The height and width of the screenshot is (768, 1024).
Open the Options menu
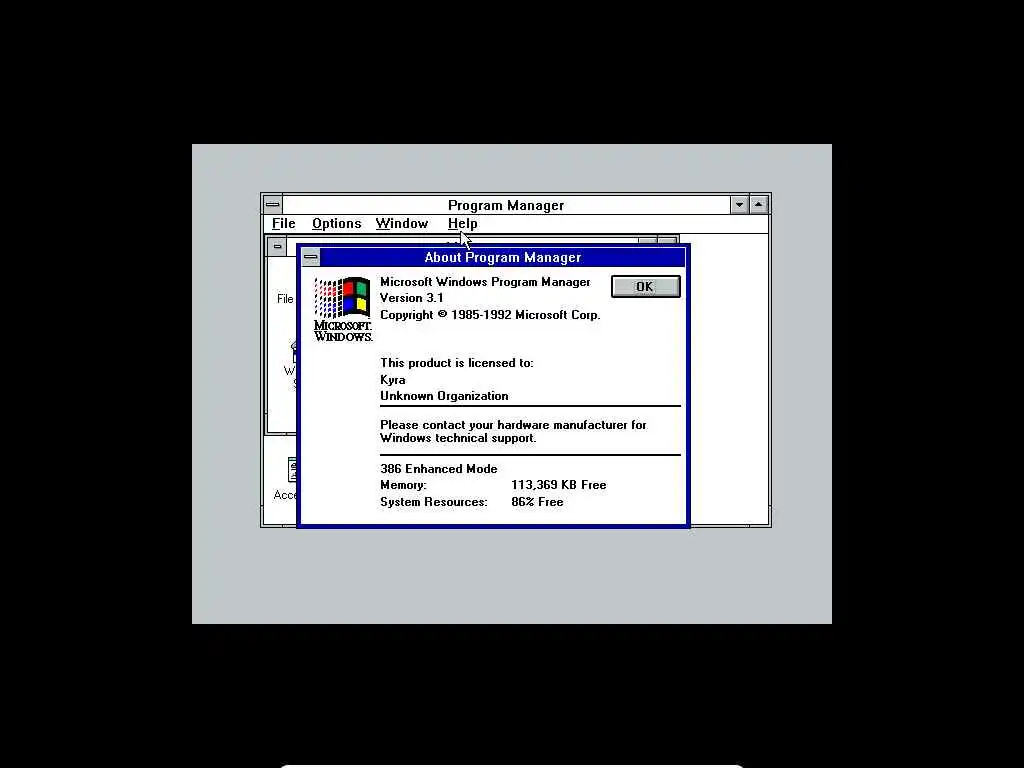336,223
